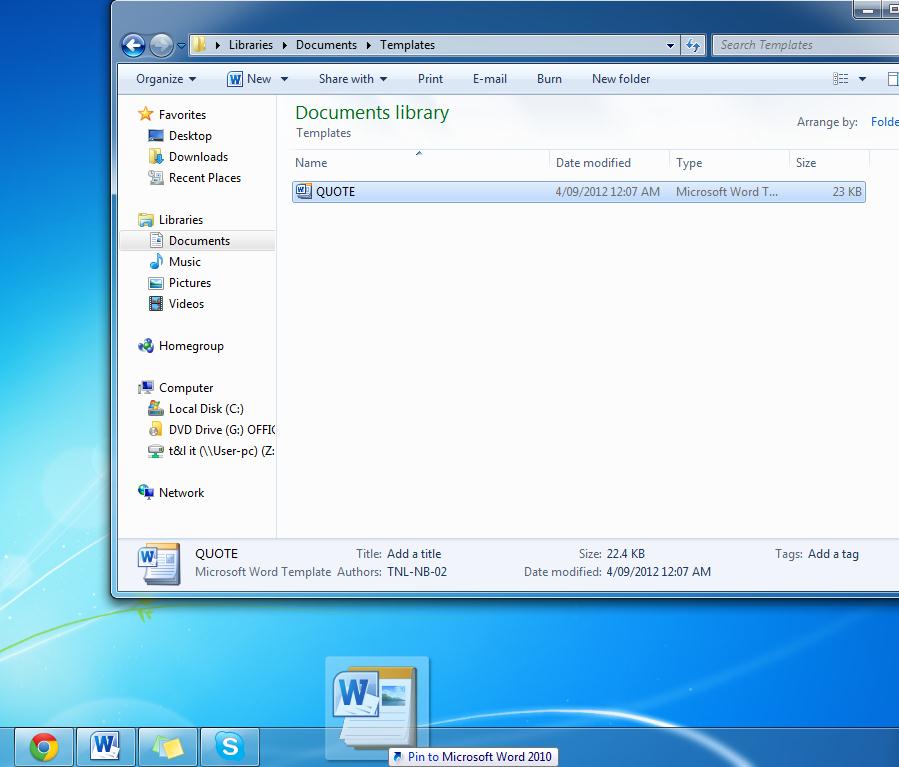Open the view options dropdown arrow
The image size is (899, 767).
(x=862, y=79)
